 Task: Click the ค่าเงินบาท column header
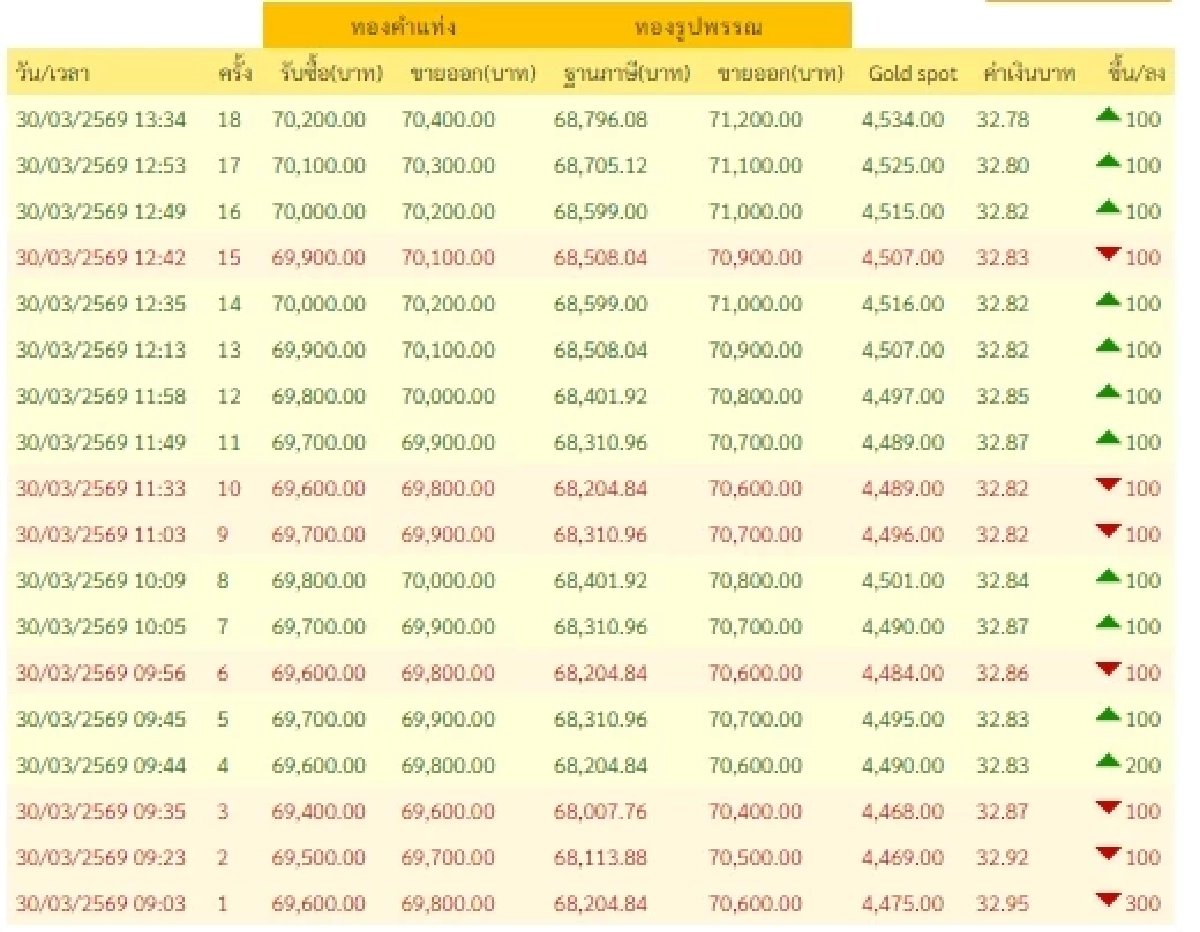(x=1031, y=73)
